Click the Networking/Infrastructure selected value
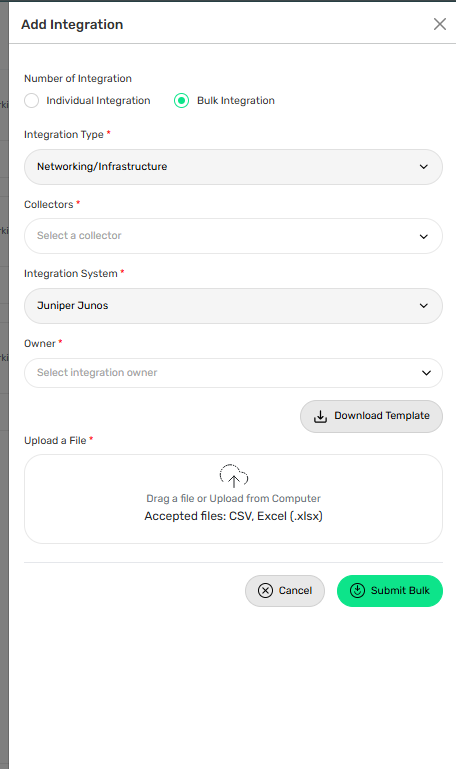 tap(102, 166)
